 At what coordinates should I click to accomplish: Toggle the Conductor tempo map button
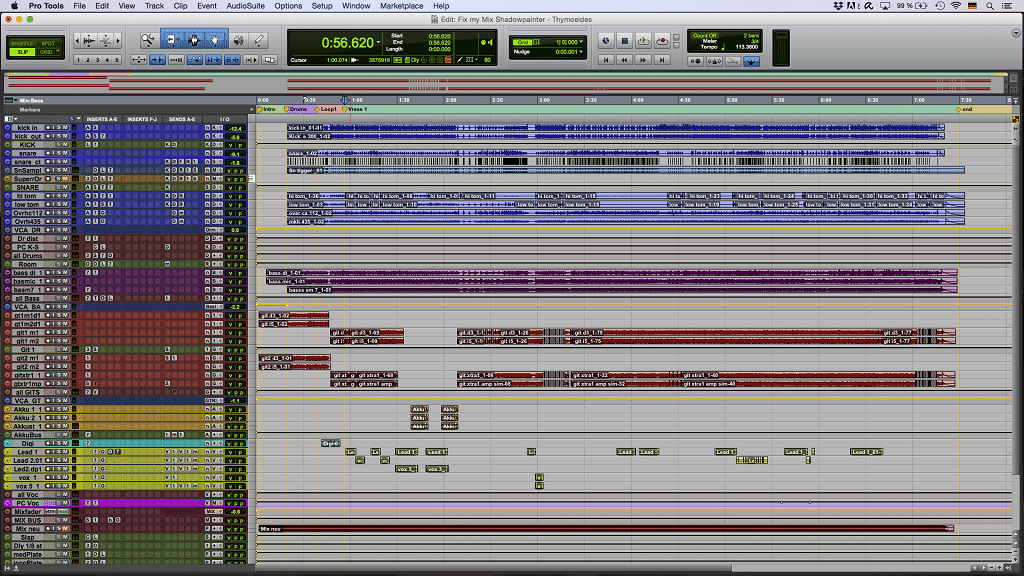coord(752,61)
